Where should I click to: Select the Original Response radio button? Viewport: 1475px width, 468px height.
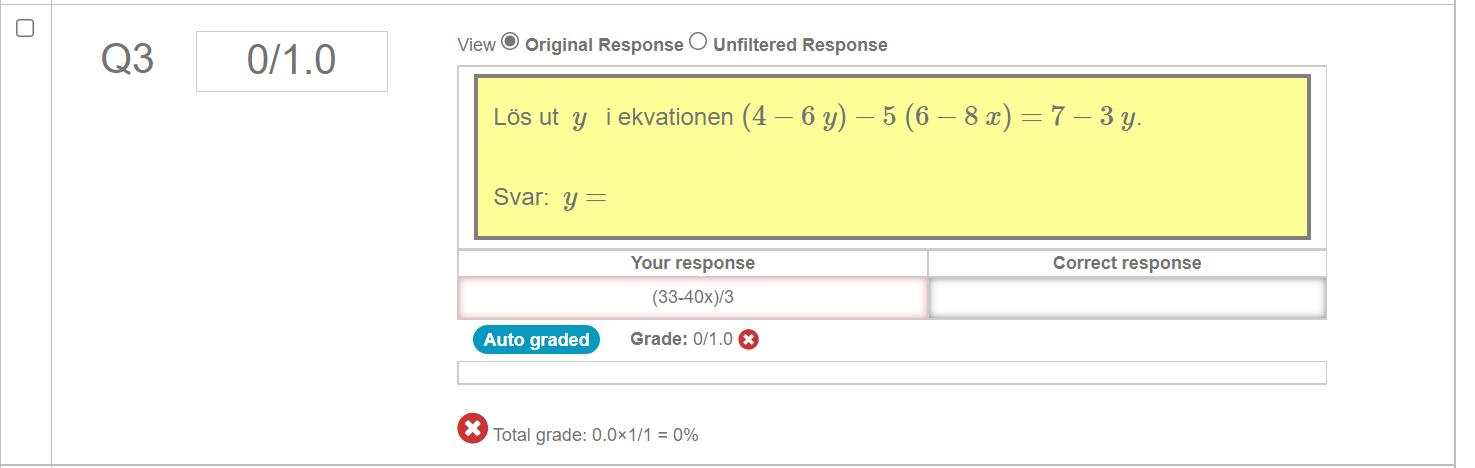510,42
